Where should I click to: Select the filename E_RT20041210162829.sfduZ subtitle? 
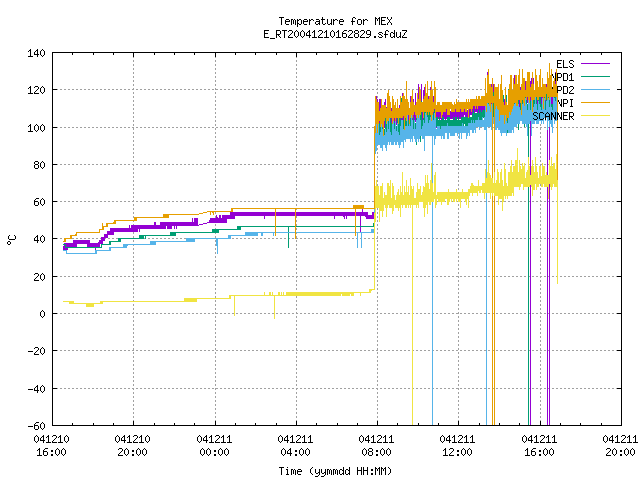click(335, 34)
